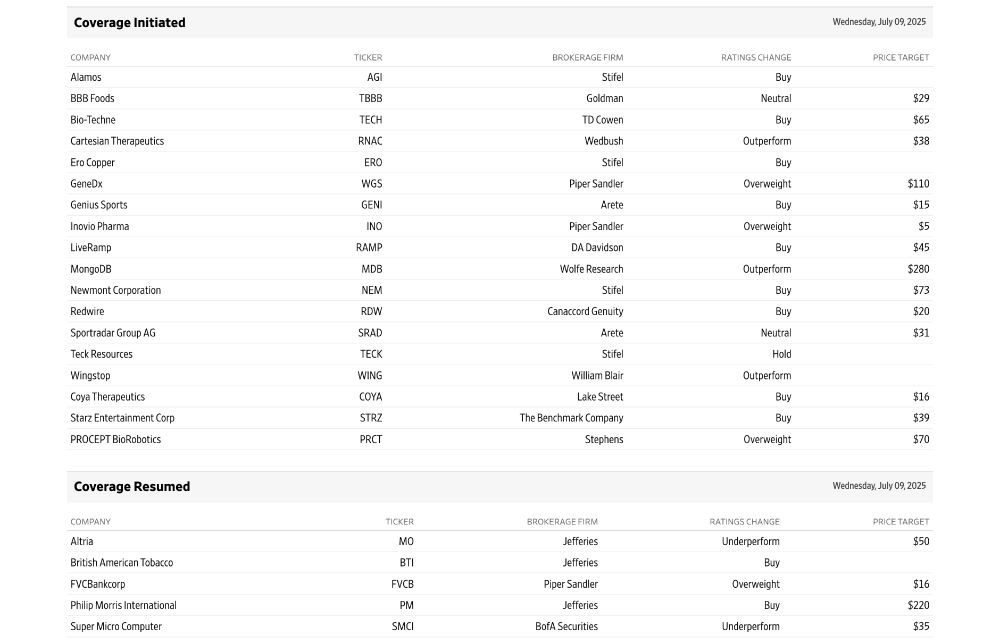Select ticker TECH for Bio-Techne
Image resolution: width=1000 pixels, height=644 pixels.
(370, 120)
